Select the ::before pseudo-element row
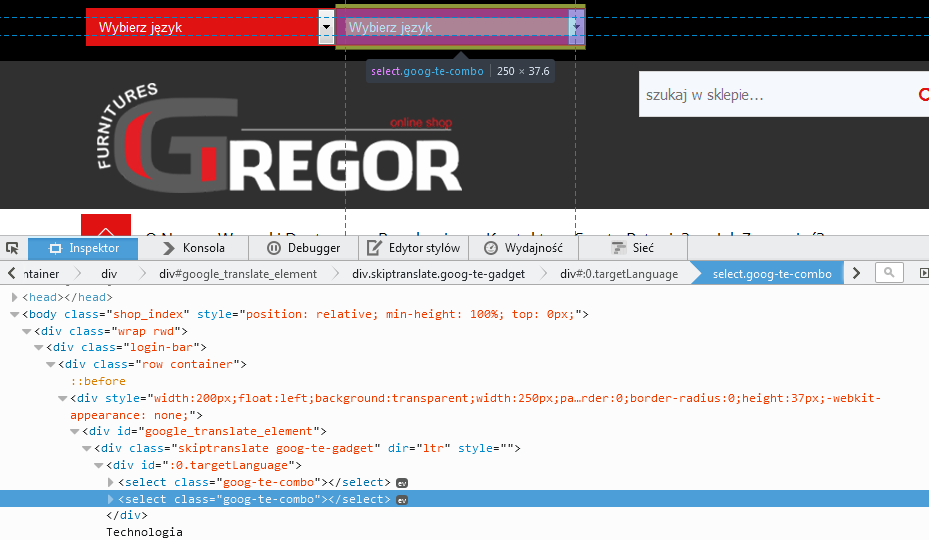 click(x=98, y=381)
